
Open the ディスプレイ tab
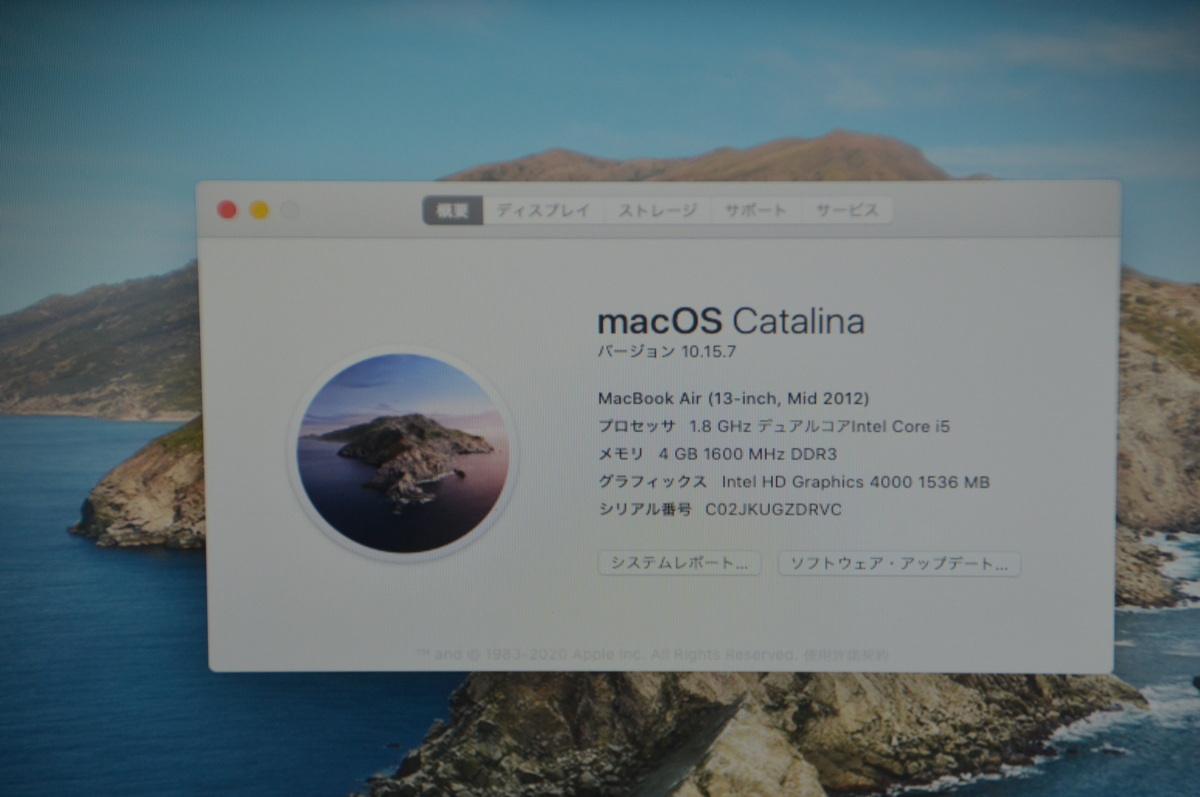[543, 210]
